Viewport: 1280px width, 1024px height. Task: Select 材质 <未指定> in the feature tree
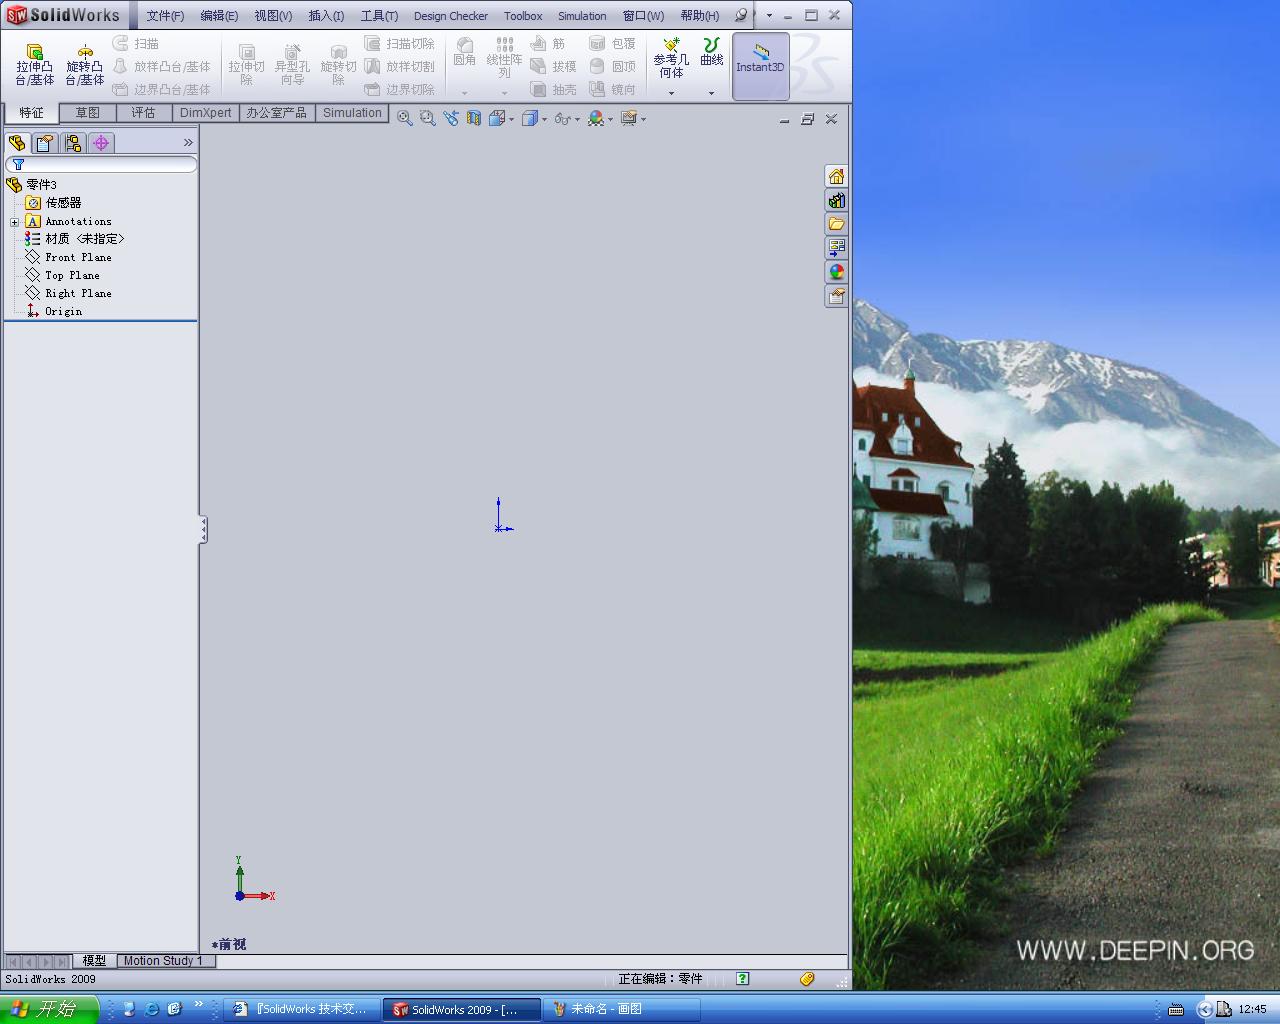[x=85, y=239]
